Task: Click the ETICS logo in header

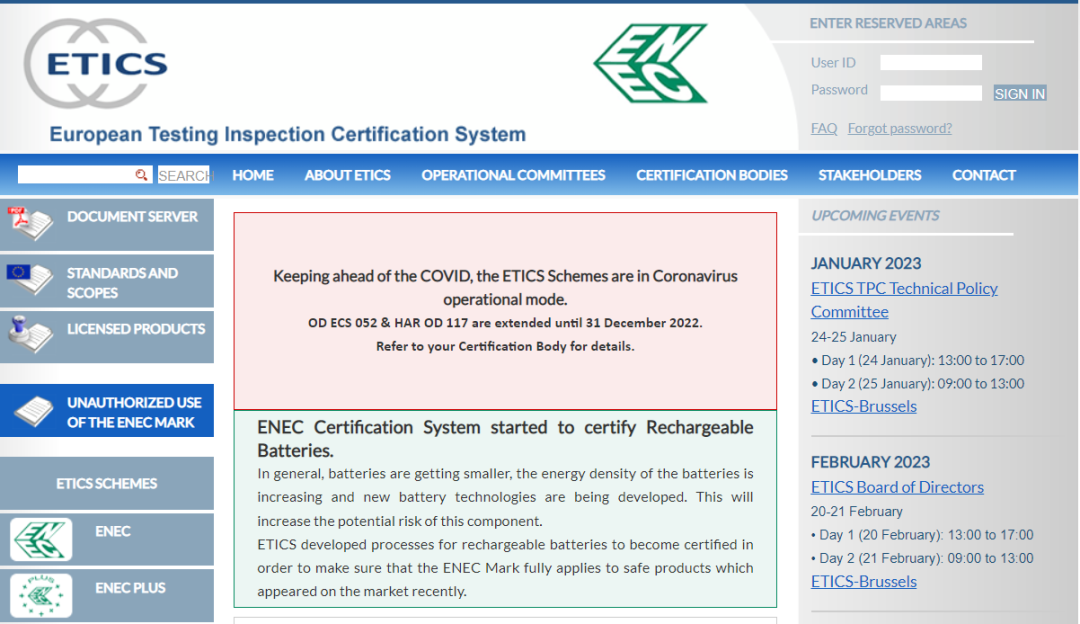Action: pos(97,64)
